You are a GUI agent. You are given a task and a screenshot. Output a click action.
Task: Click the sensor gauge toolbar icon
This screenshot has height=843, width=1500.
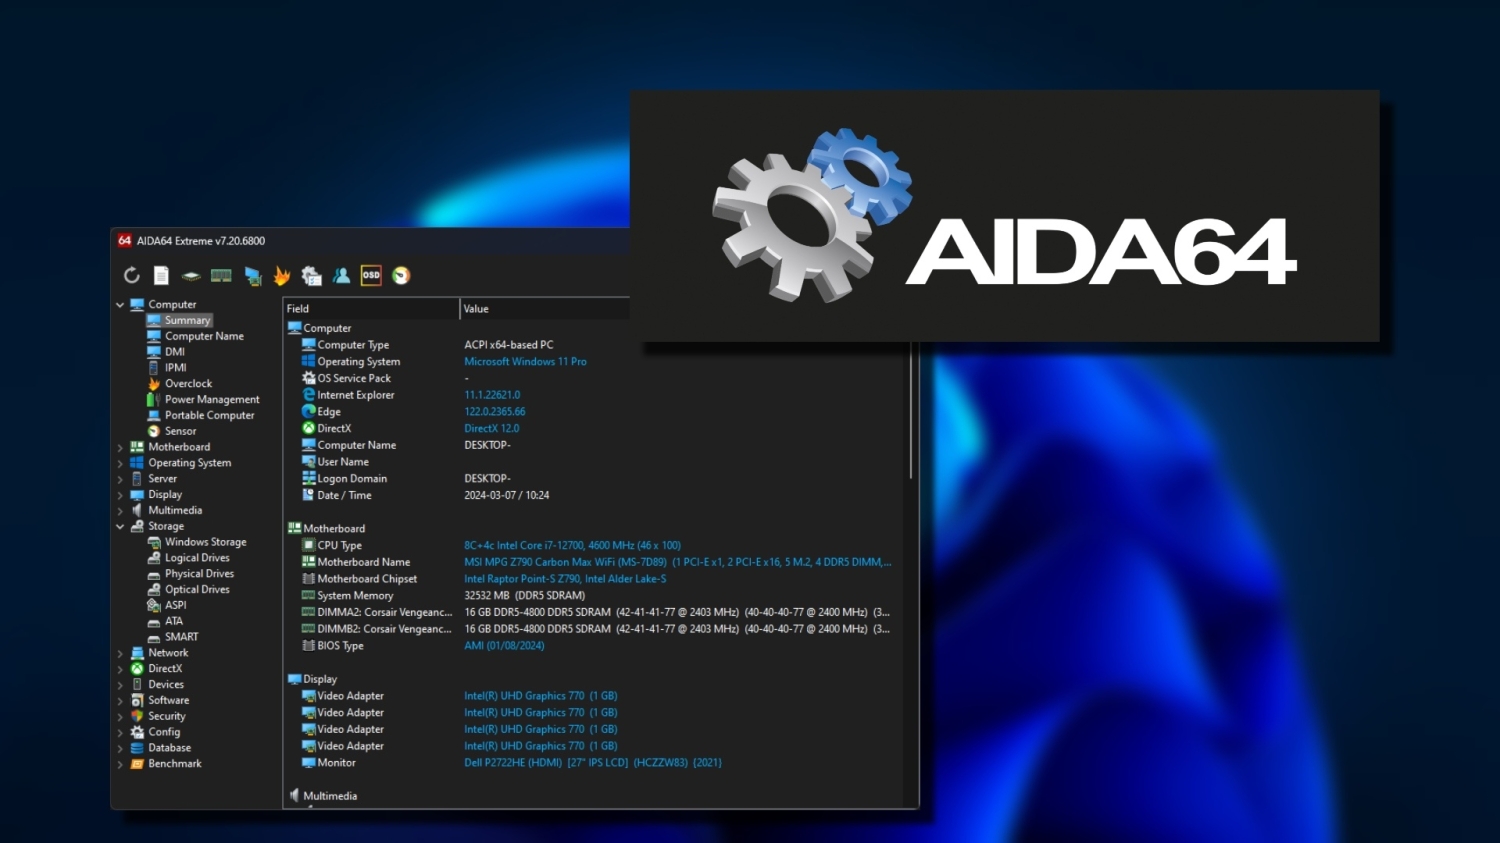[x=401, y=276]
